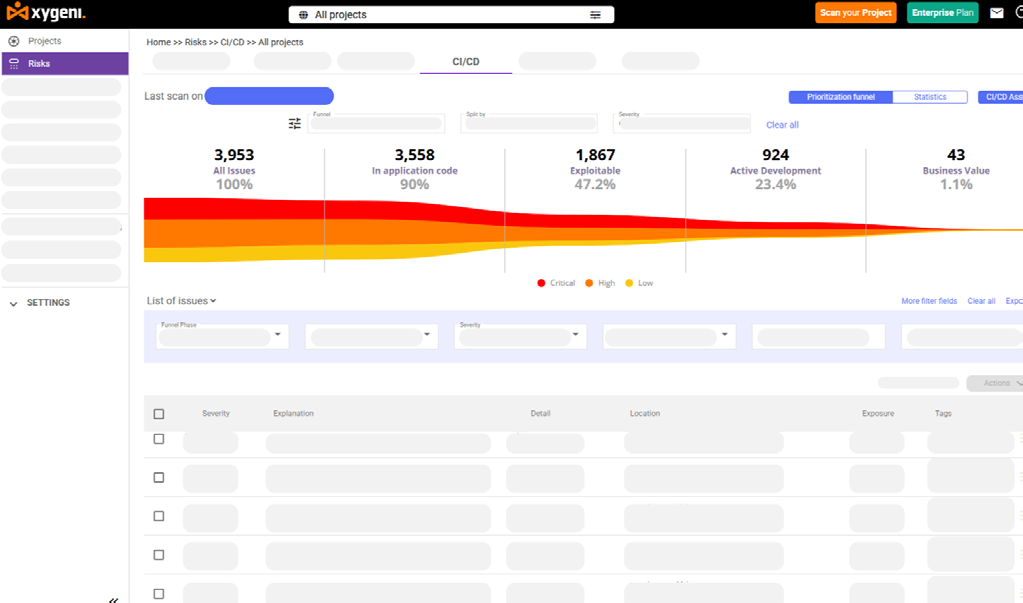Collapse sidebar with double-chevron icon
The width and height of the screenshot is (1023, 603).
[113, 599]
